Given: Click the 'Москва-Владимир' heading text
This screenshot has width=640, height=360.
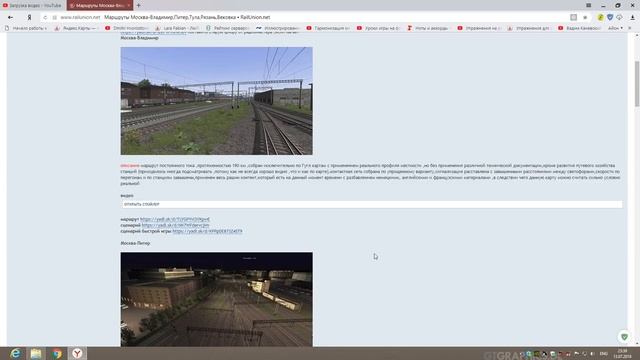Looking at the screenshot, I should [x=139, y=38].
